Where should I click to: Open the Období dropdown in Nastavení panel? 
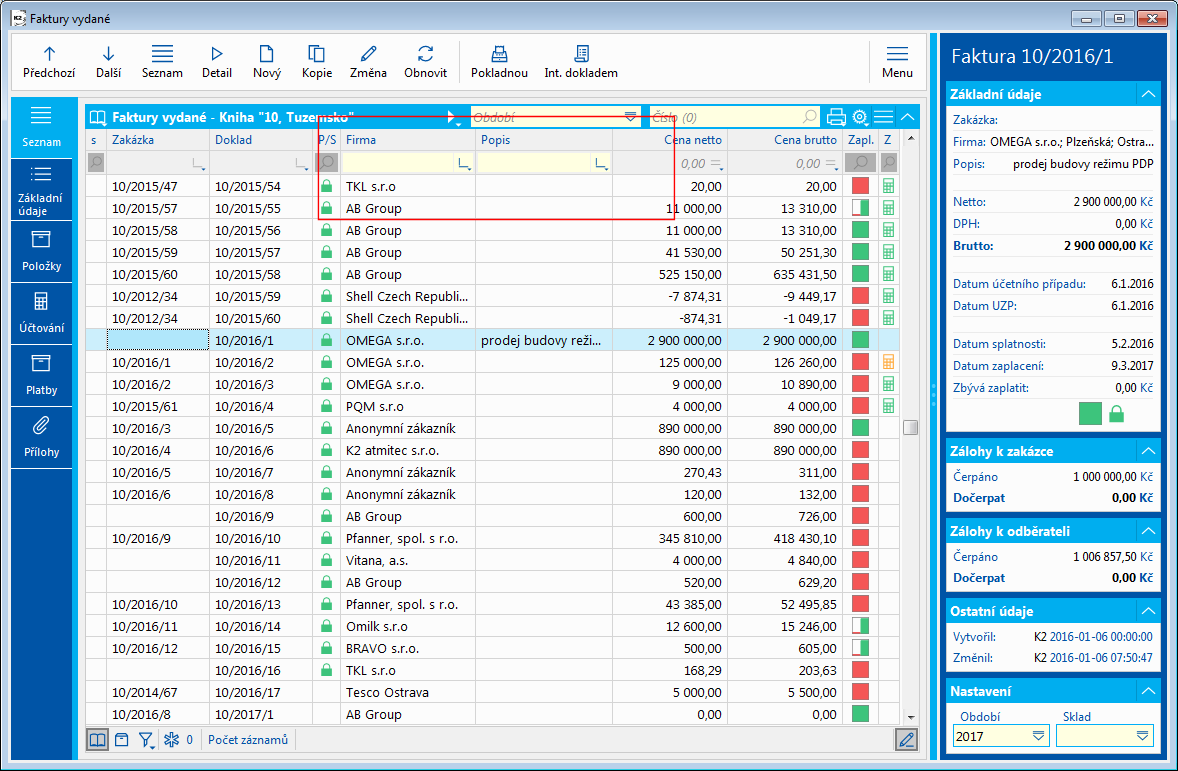click(1038, 736)
